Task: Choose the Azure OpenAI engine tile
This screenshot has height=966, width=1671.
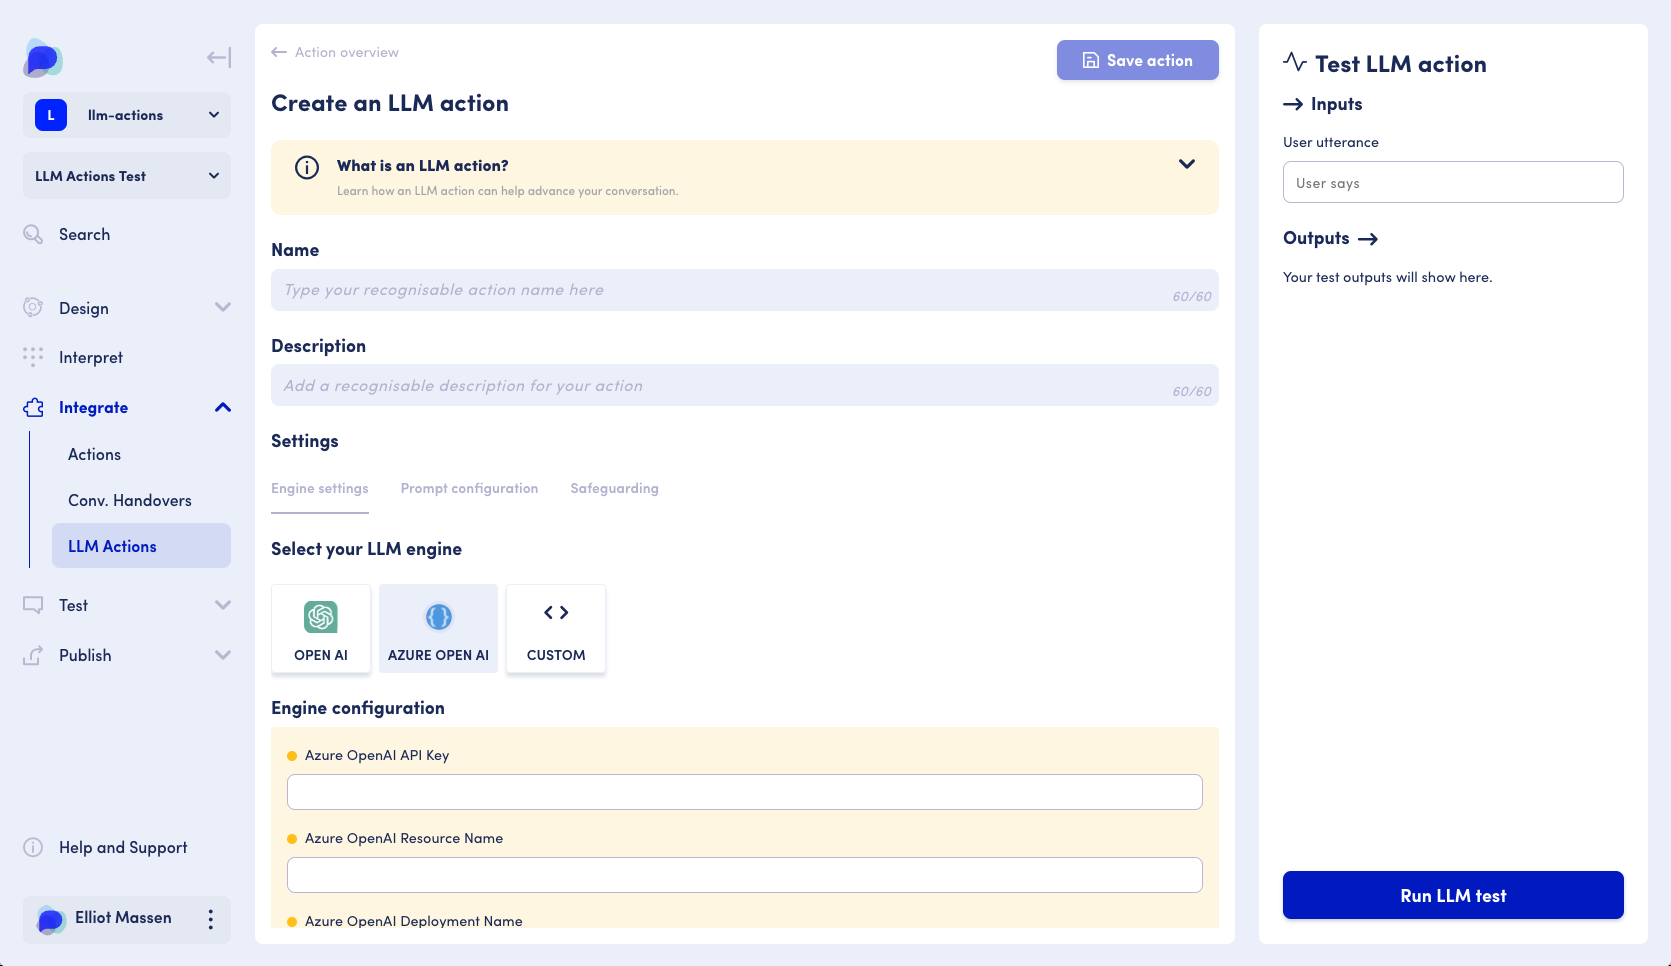Action: [x=438, y=629]
